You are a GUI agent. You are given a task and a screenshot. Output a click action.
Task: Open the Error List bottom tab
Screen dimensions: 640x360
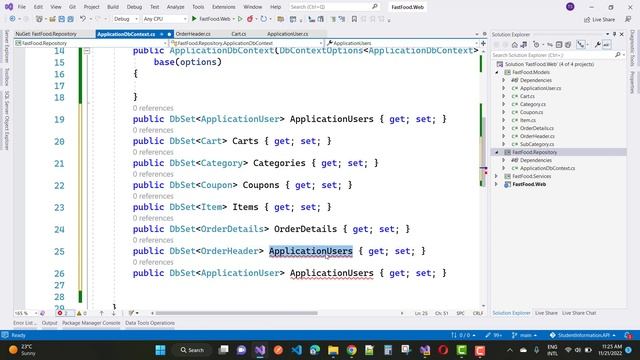[x=24, y=323]
